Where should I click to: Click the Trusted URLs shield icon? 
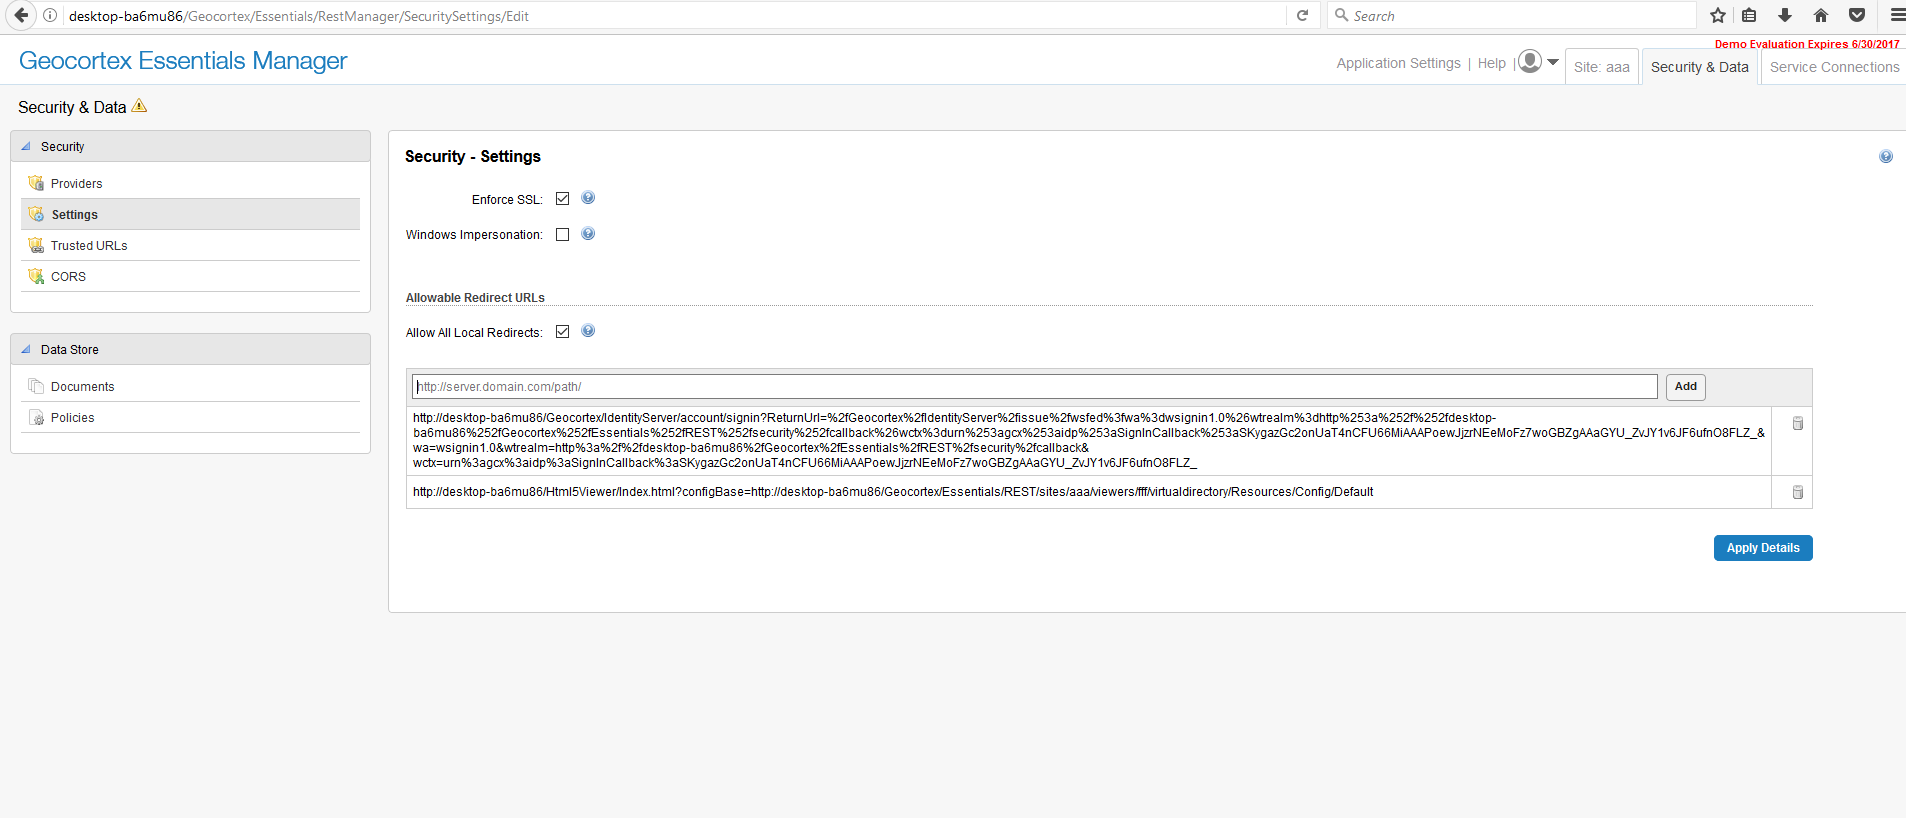point(36,245)
